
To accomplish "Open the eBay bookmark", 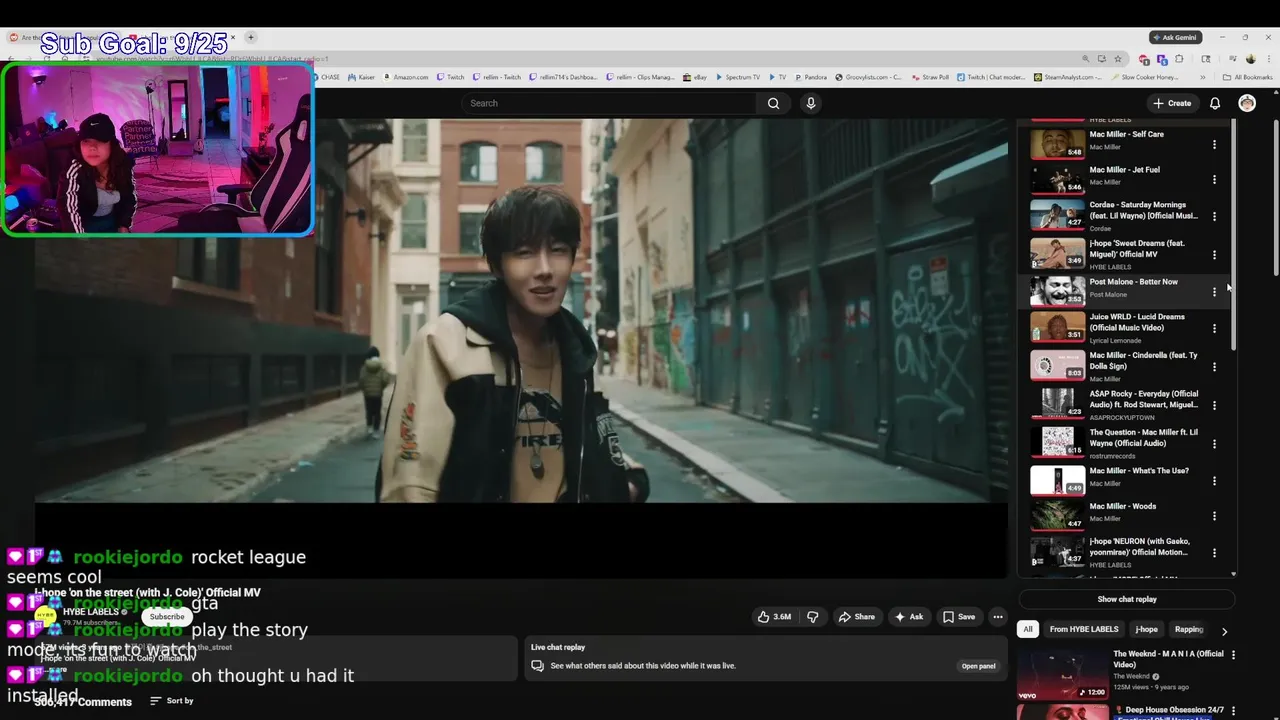I will coord(695,77).
